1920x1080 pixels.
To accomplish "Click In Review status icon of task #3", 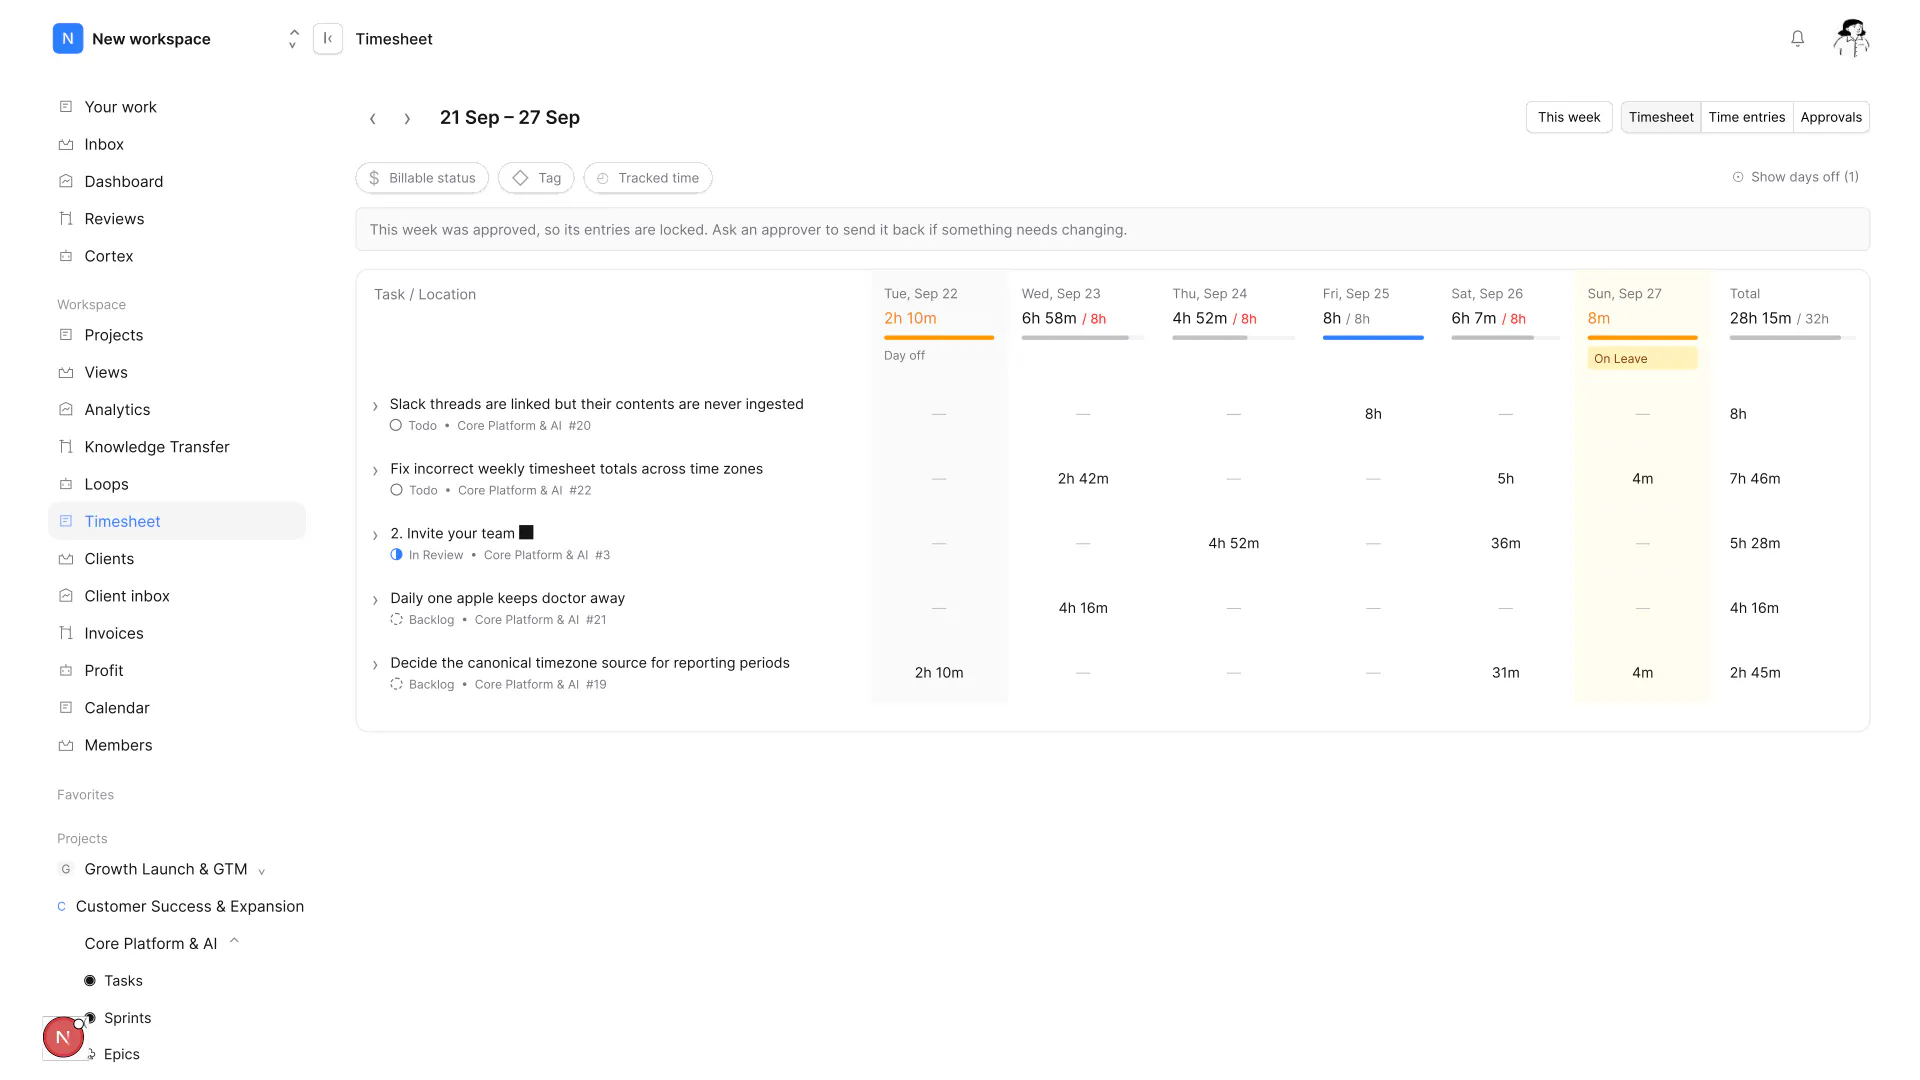I will click(396, 555).
